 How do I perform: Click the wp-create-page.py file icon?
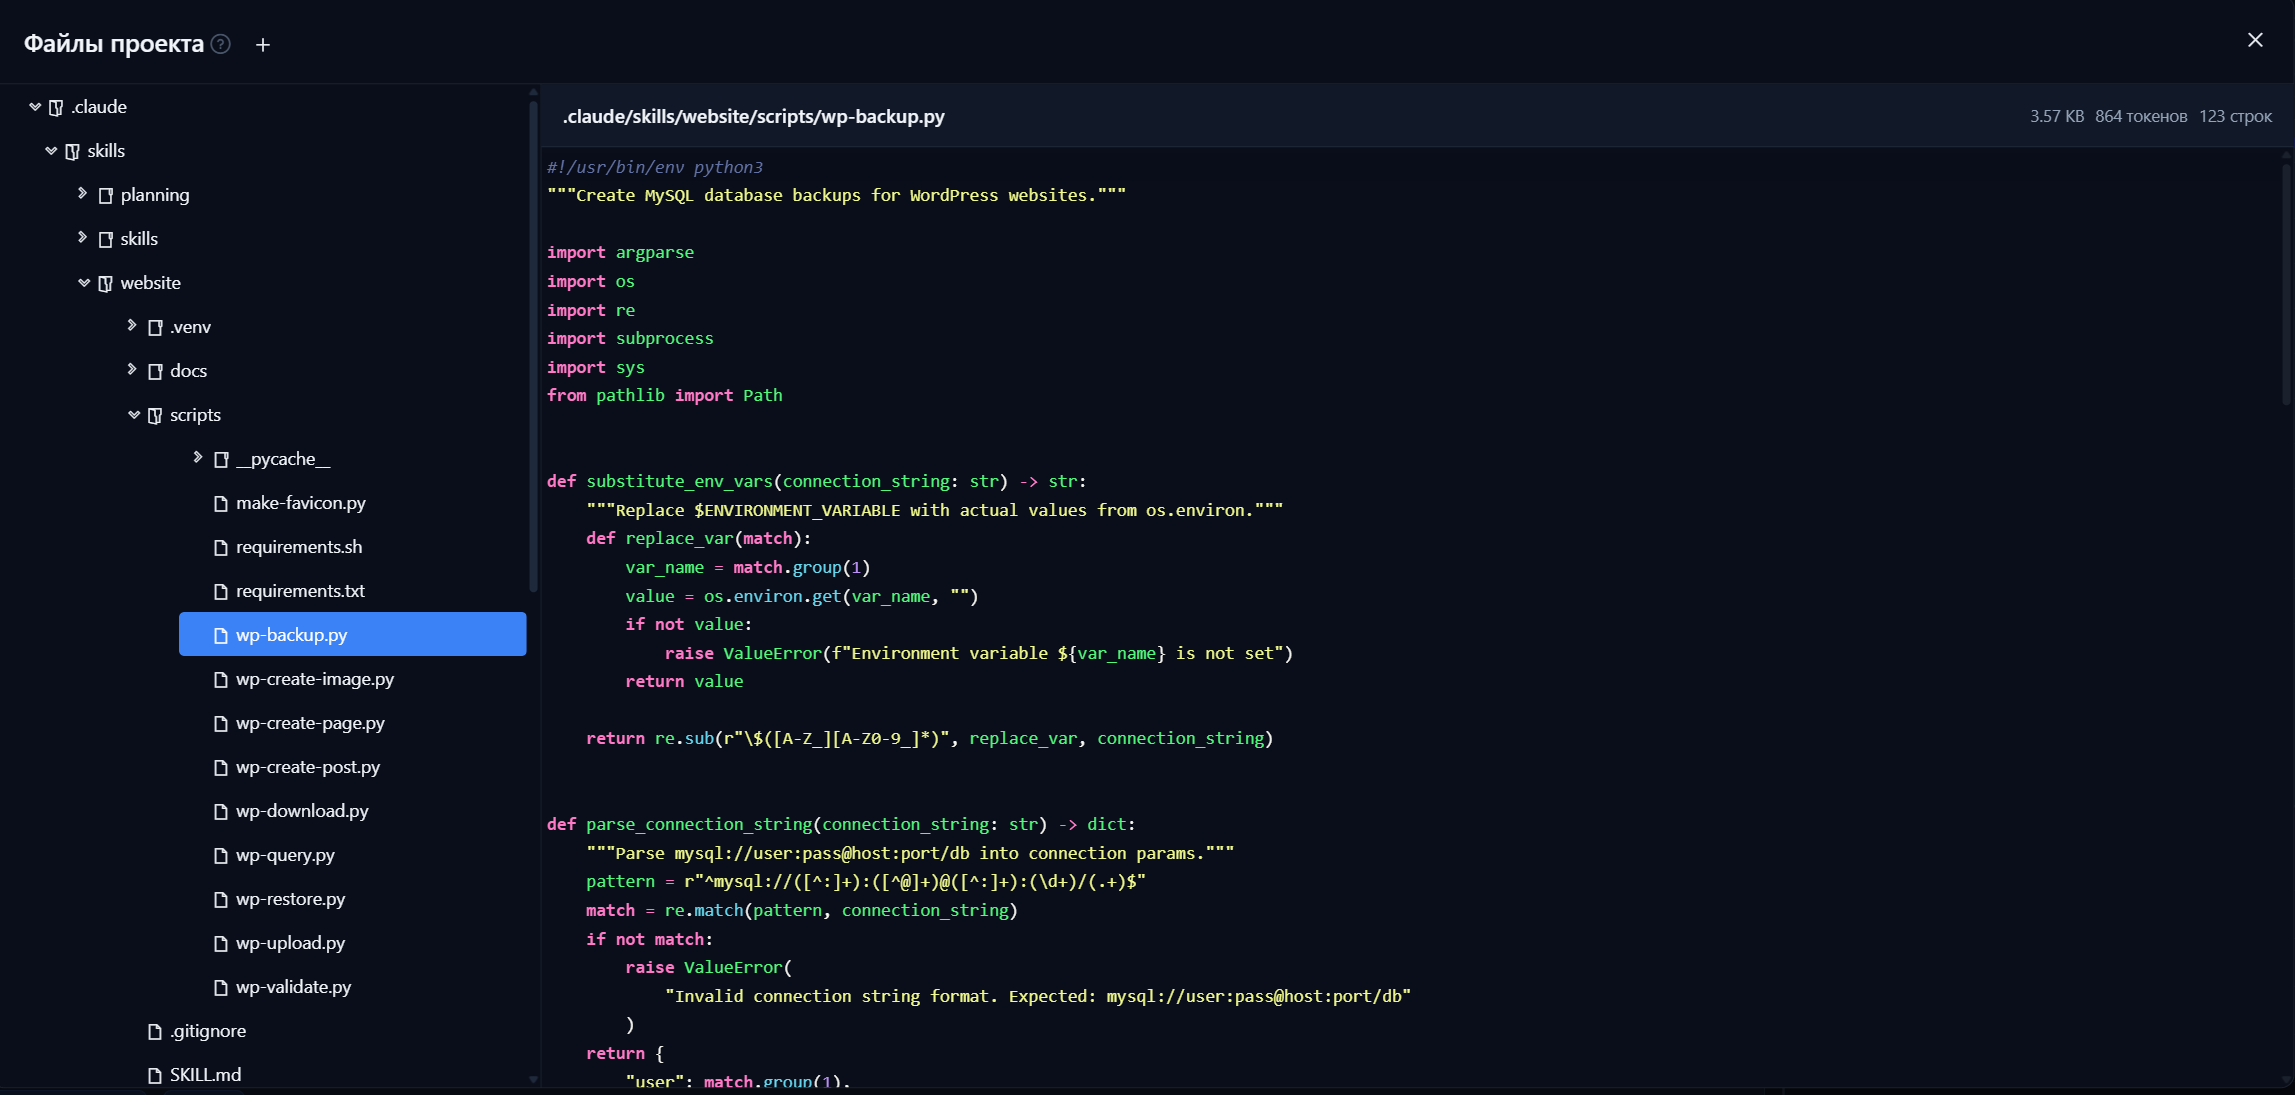click(x=221, y=723)
